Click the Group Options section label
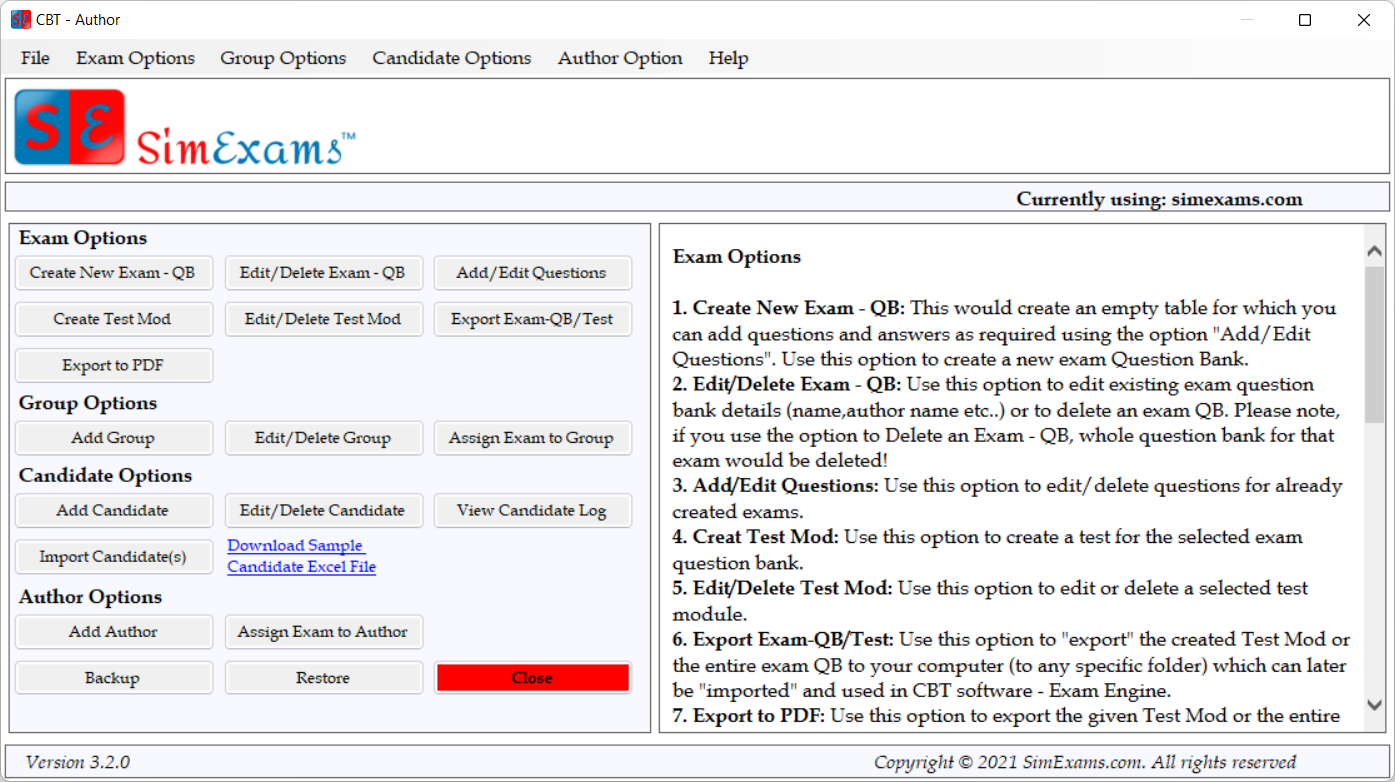Viewport: 1395px width, 782px height. pos(88,403)
